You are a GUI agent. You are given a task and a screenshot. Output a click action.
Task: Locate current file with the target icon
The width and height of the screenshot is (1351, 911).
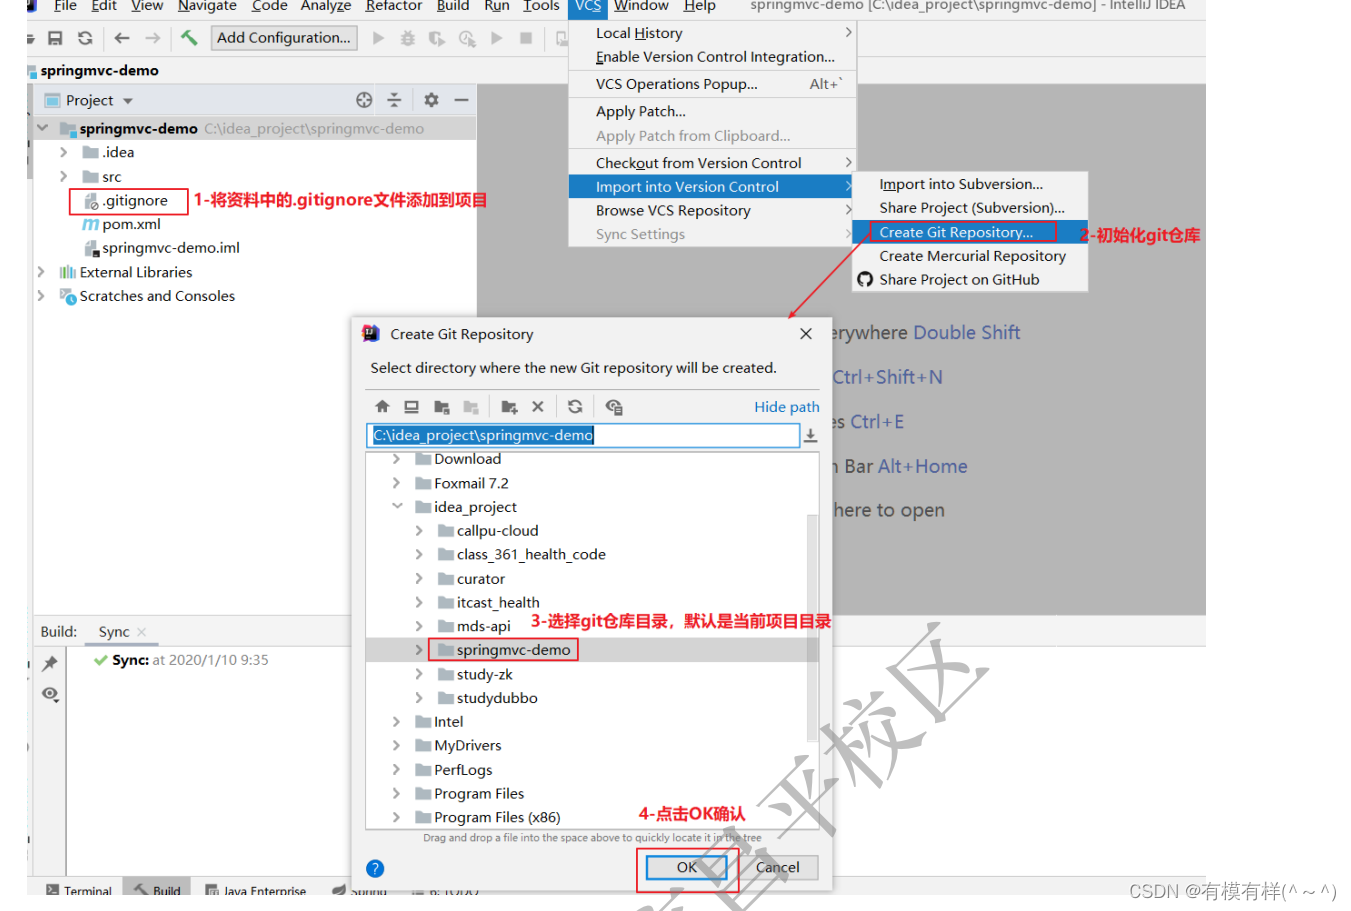[364, 100]
